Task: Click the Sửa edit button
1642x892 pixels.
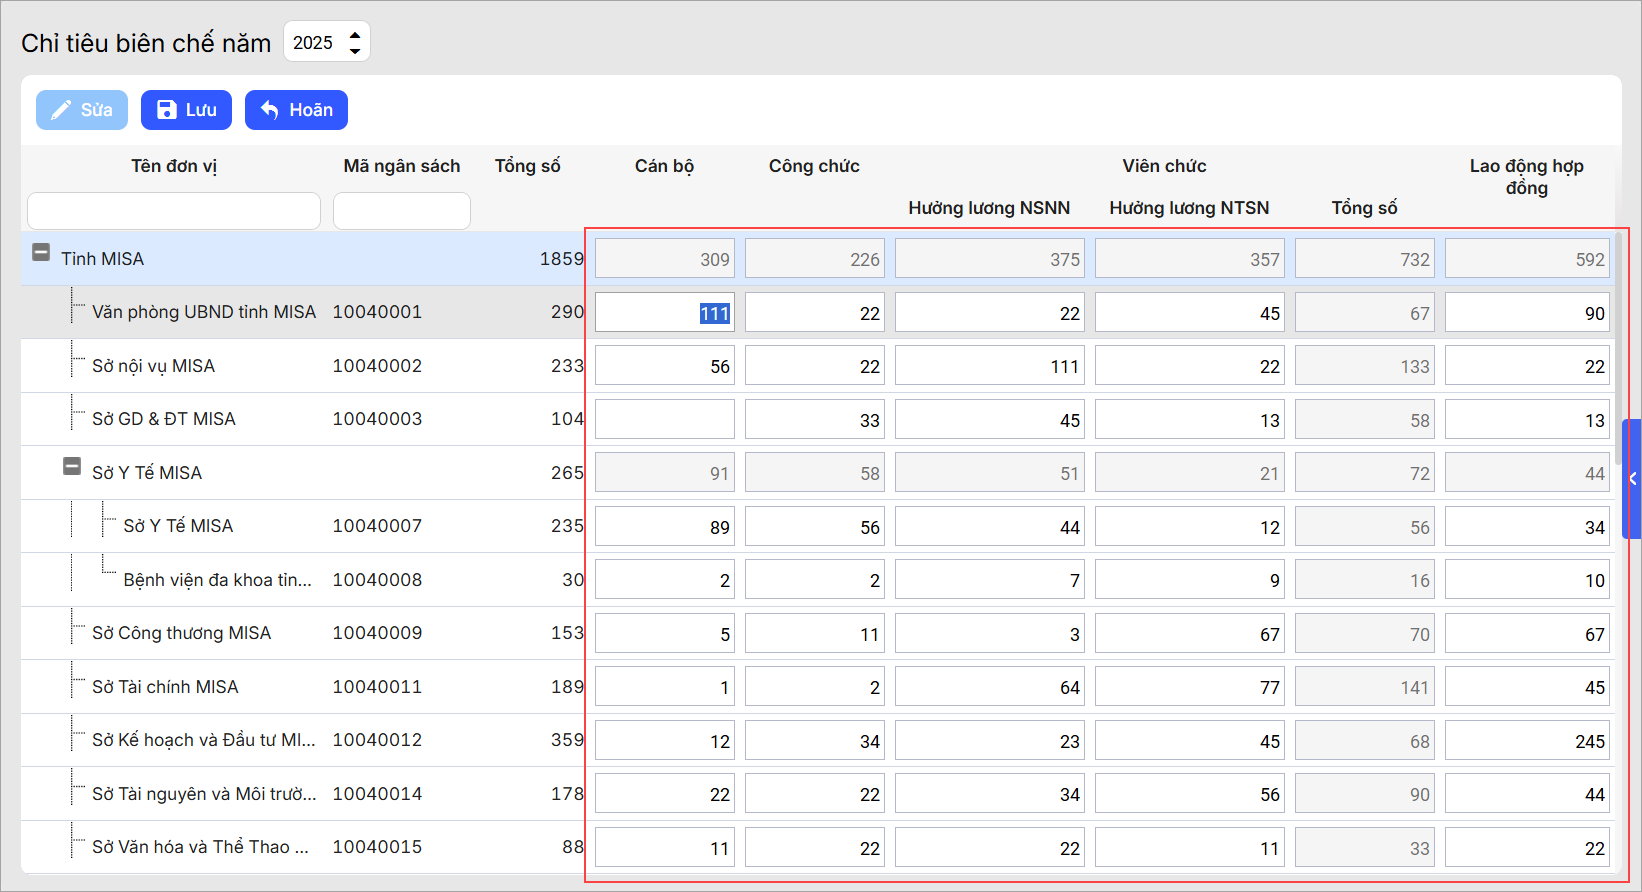Action: [x=82, y=110]
